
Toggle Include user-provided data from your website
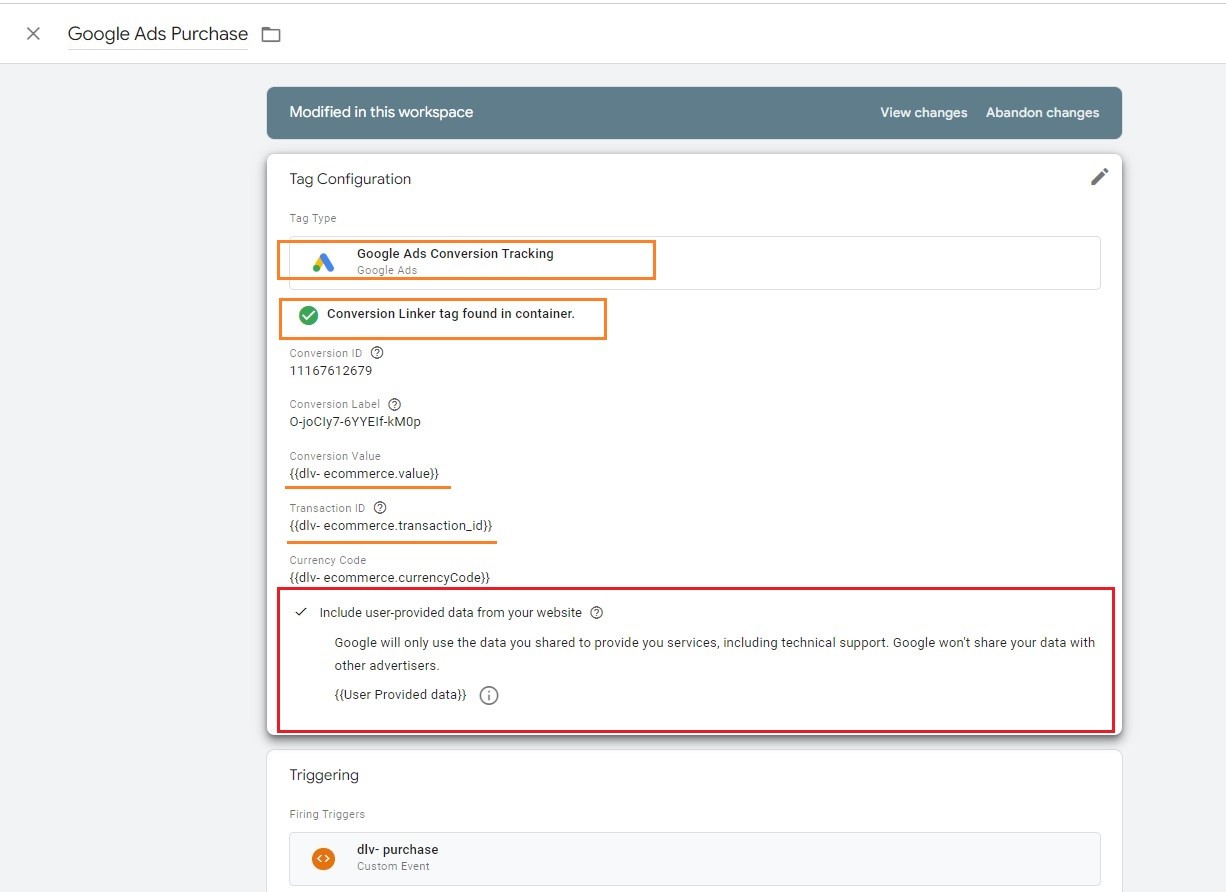pyautogui.click(x=300, y=612)
